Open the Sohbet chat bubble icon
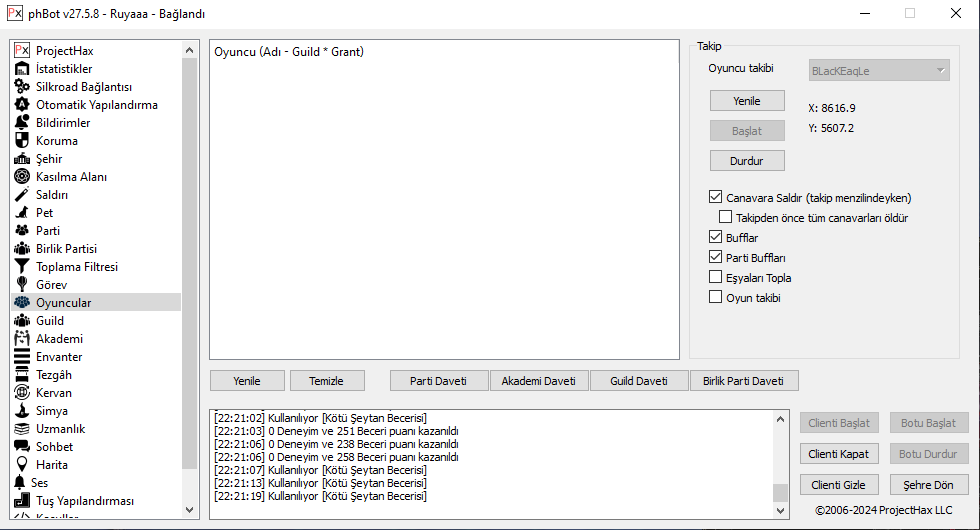980x530 pixels. [22, 447]
